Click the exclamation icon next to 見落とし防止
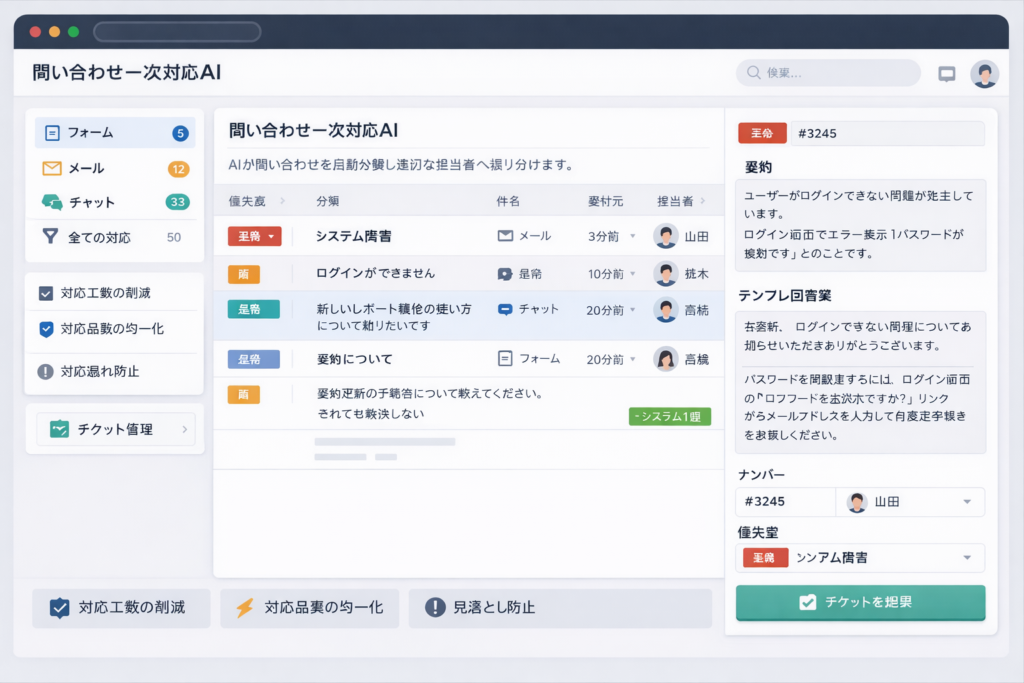The image size is (1024, 683). (x=435, y=607)
